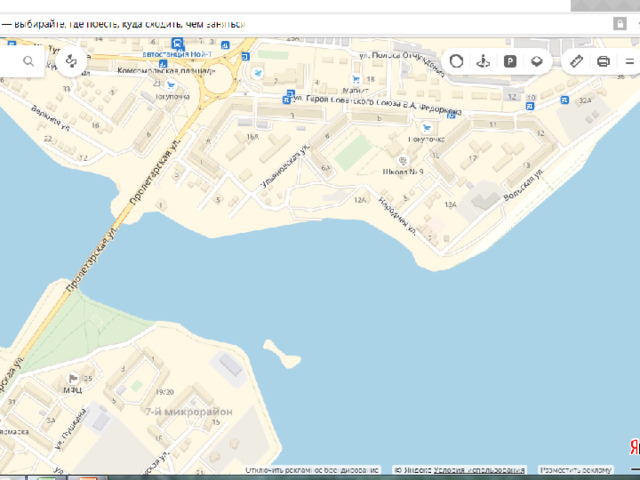640x480 pixels.
Task: Click the Разместить рекламу button
Action: [x=576, y=469]
